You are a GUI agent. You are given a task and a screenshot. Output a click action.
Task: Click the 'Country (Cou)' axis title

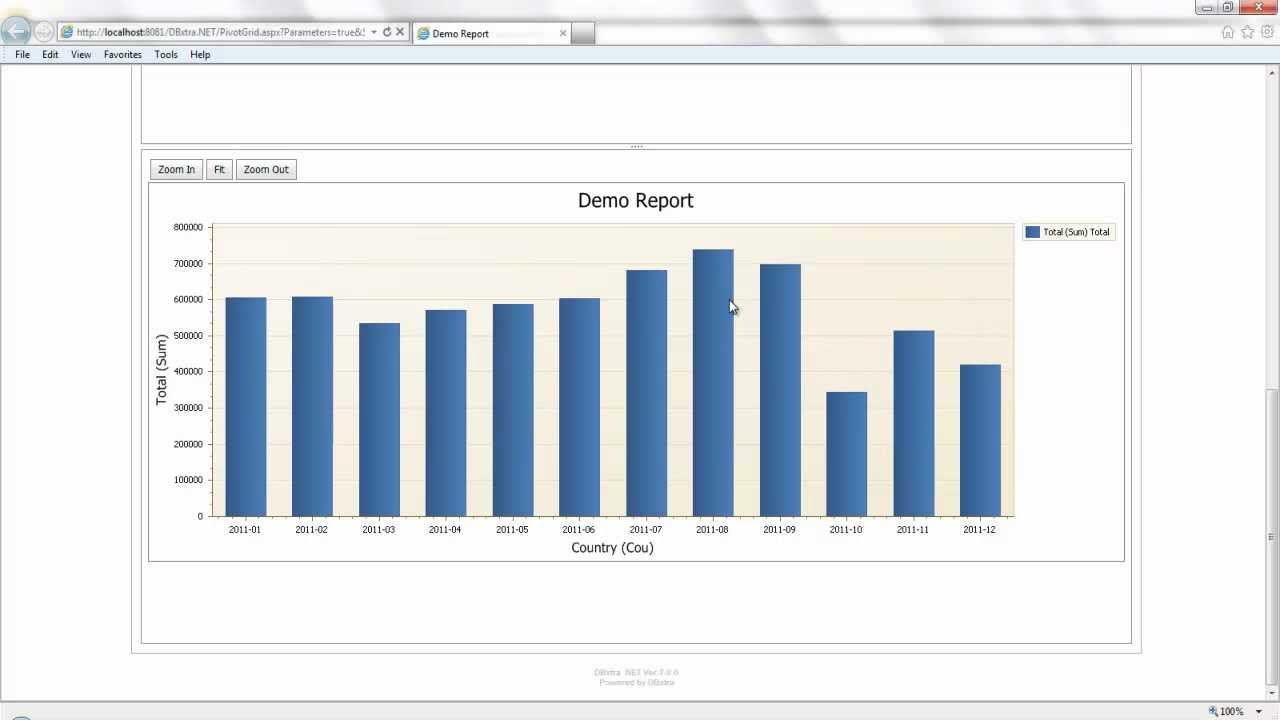(612, 548)
